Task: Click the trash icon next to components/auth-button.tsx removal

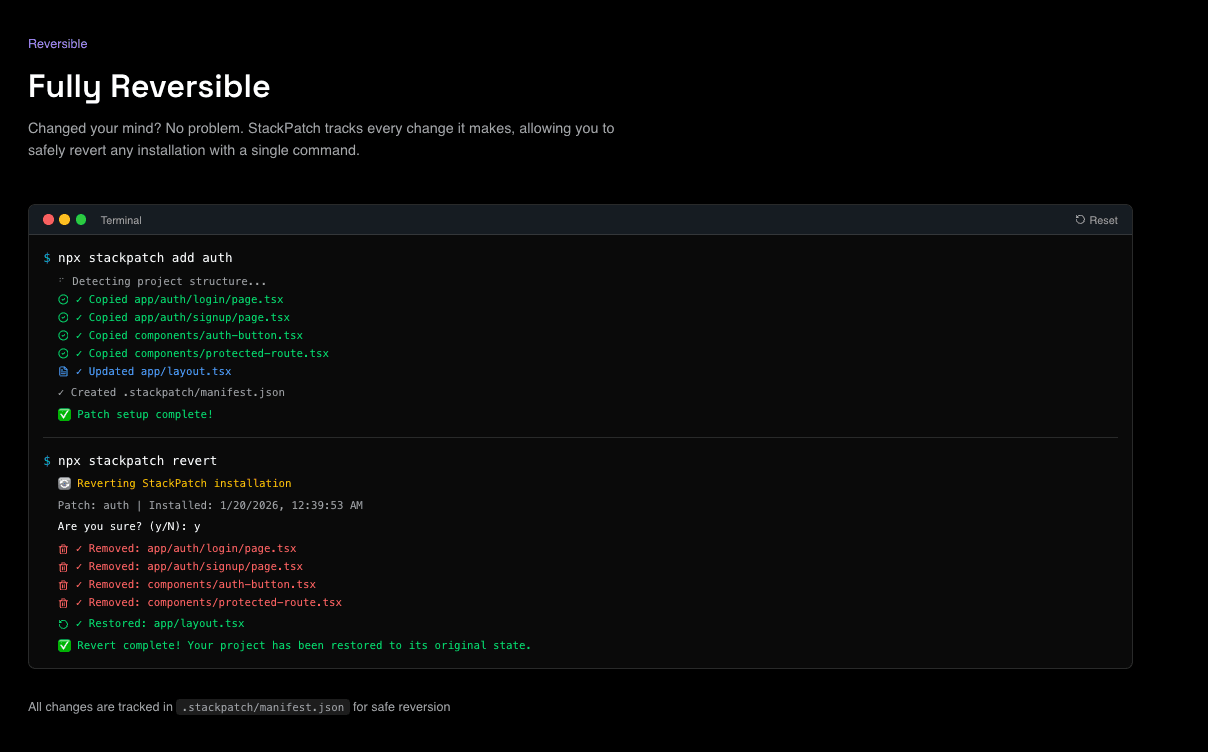Action: point(63,584)
